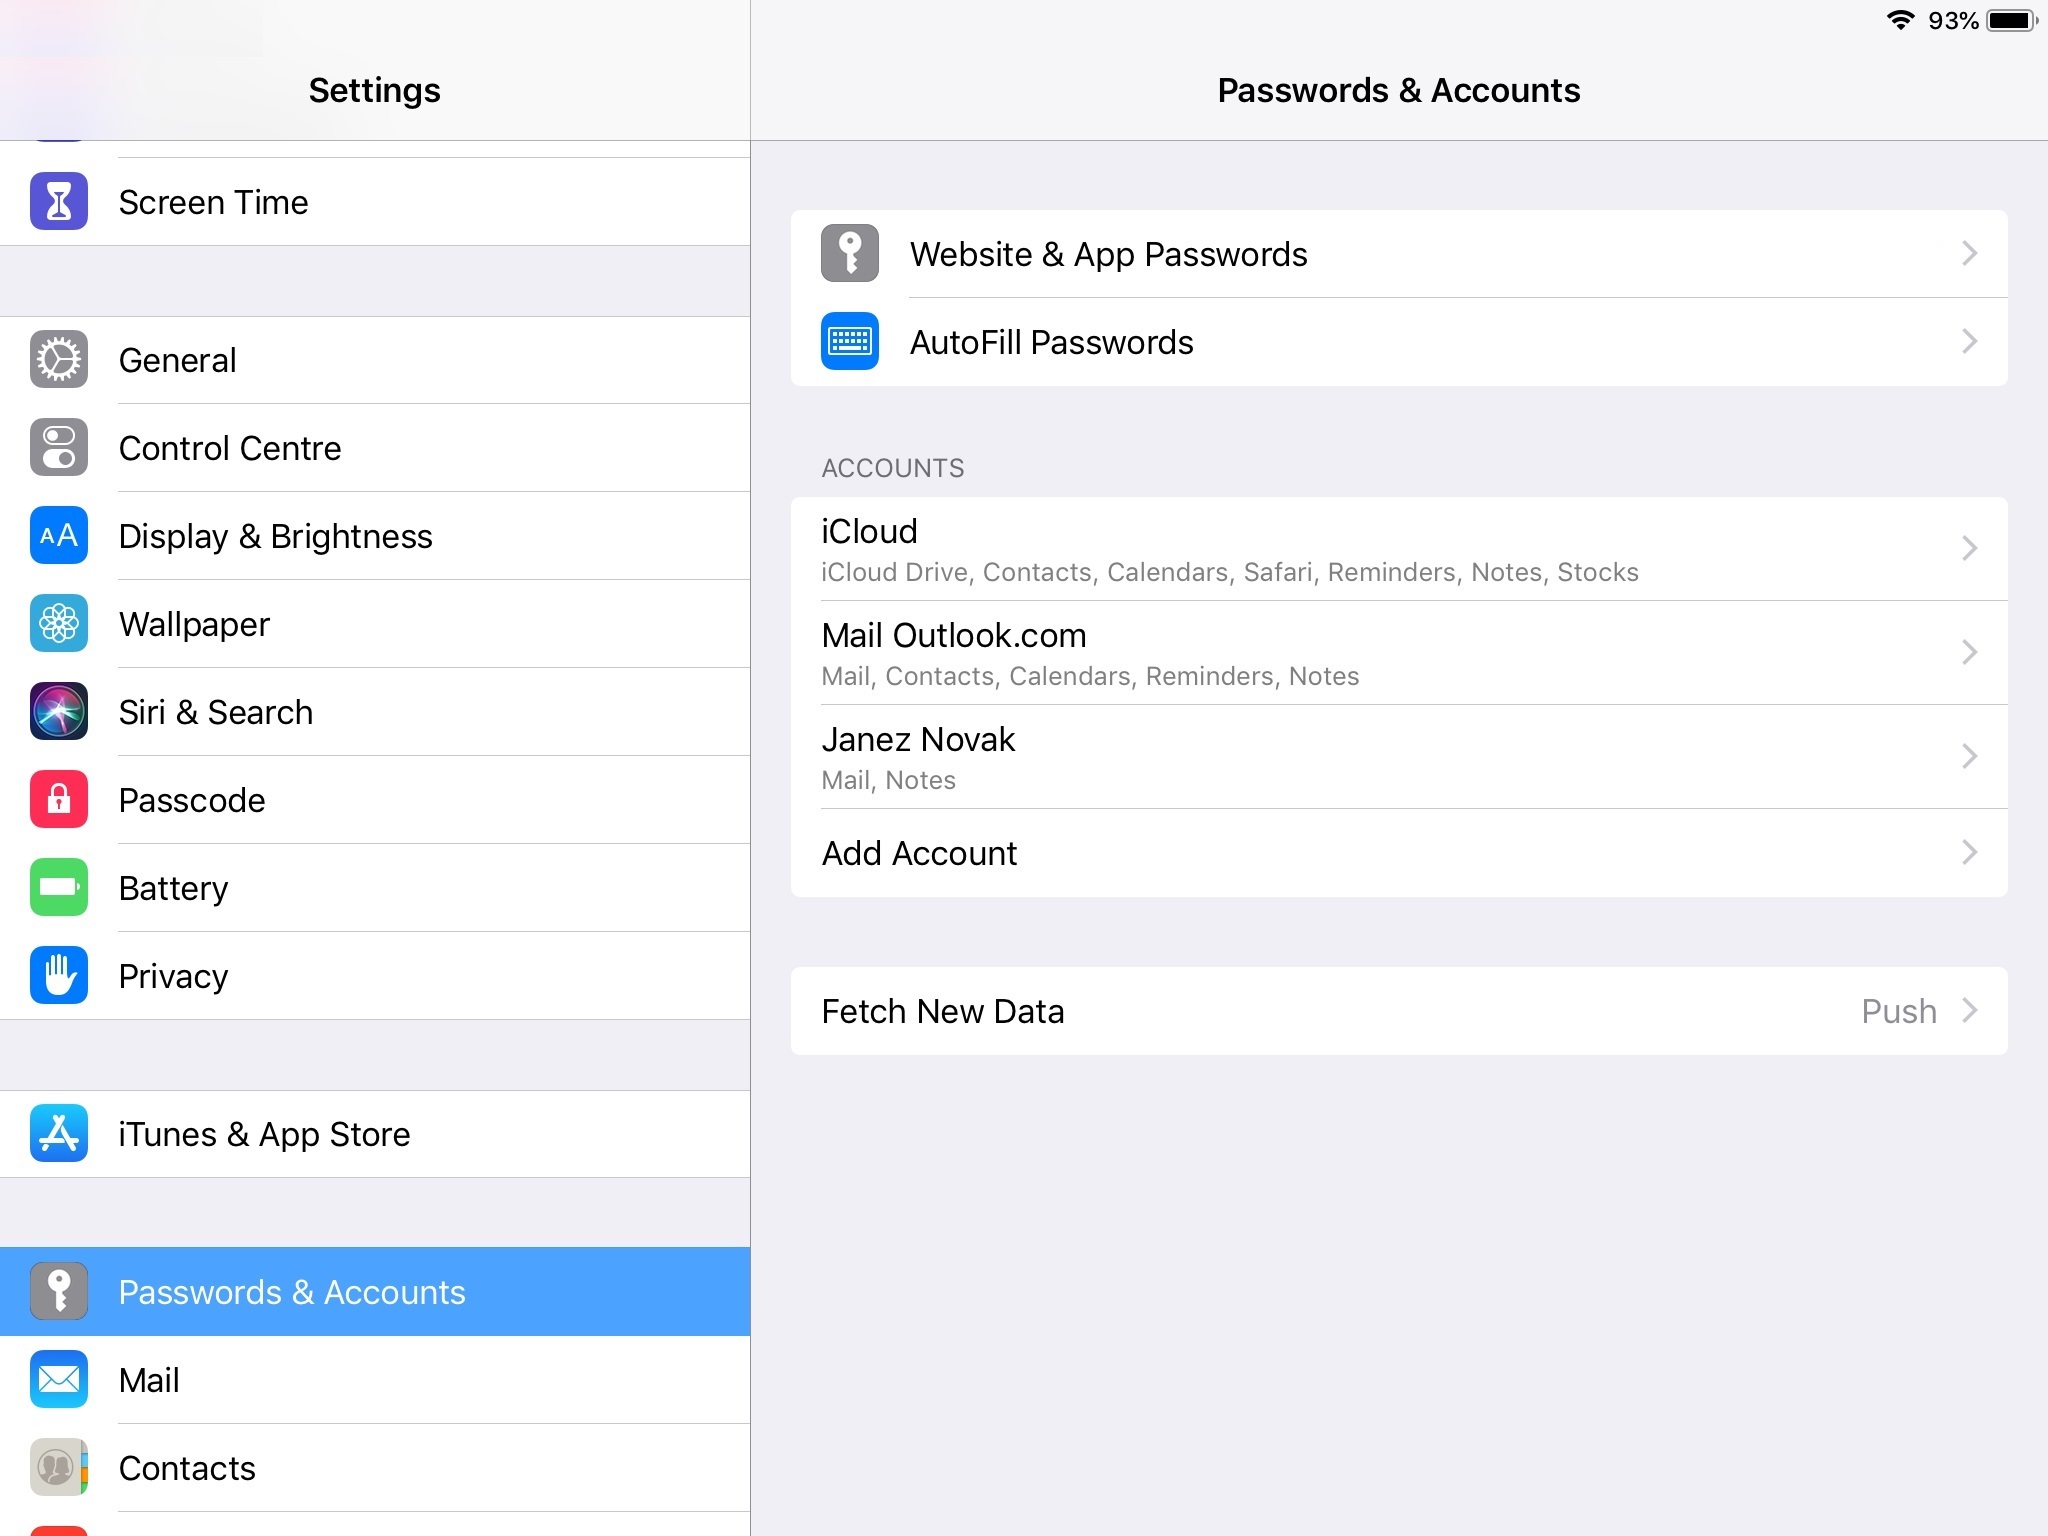The image size is (2048, 1536).
Task: Open the Janez Novak account
Action: point(1399,757)
